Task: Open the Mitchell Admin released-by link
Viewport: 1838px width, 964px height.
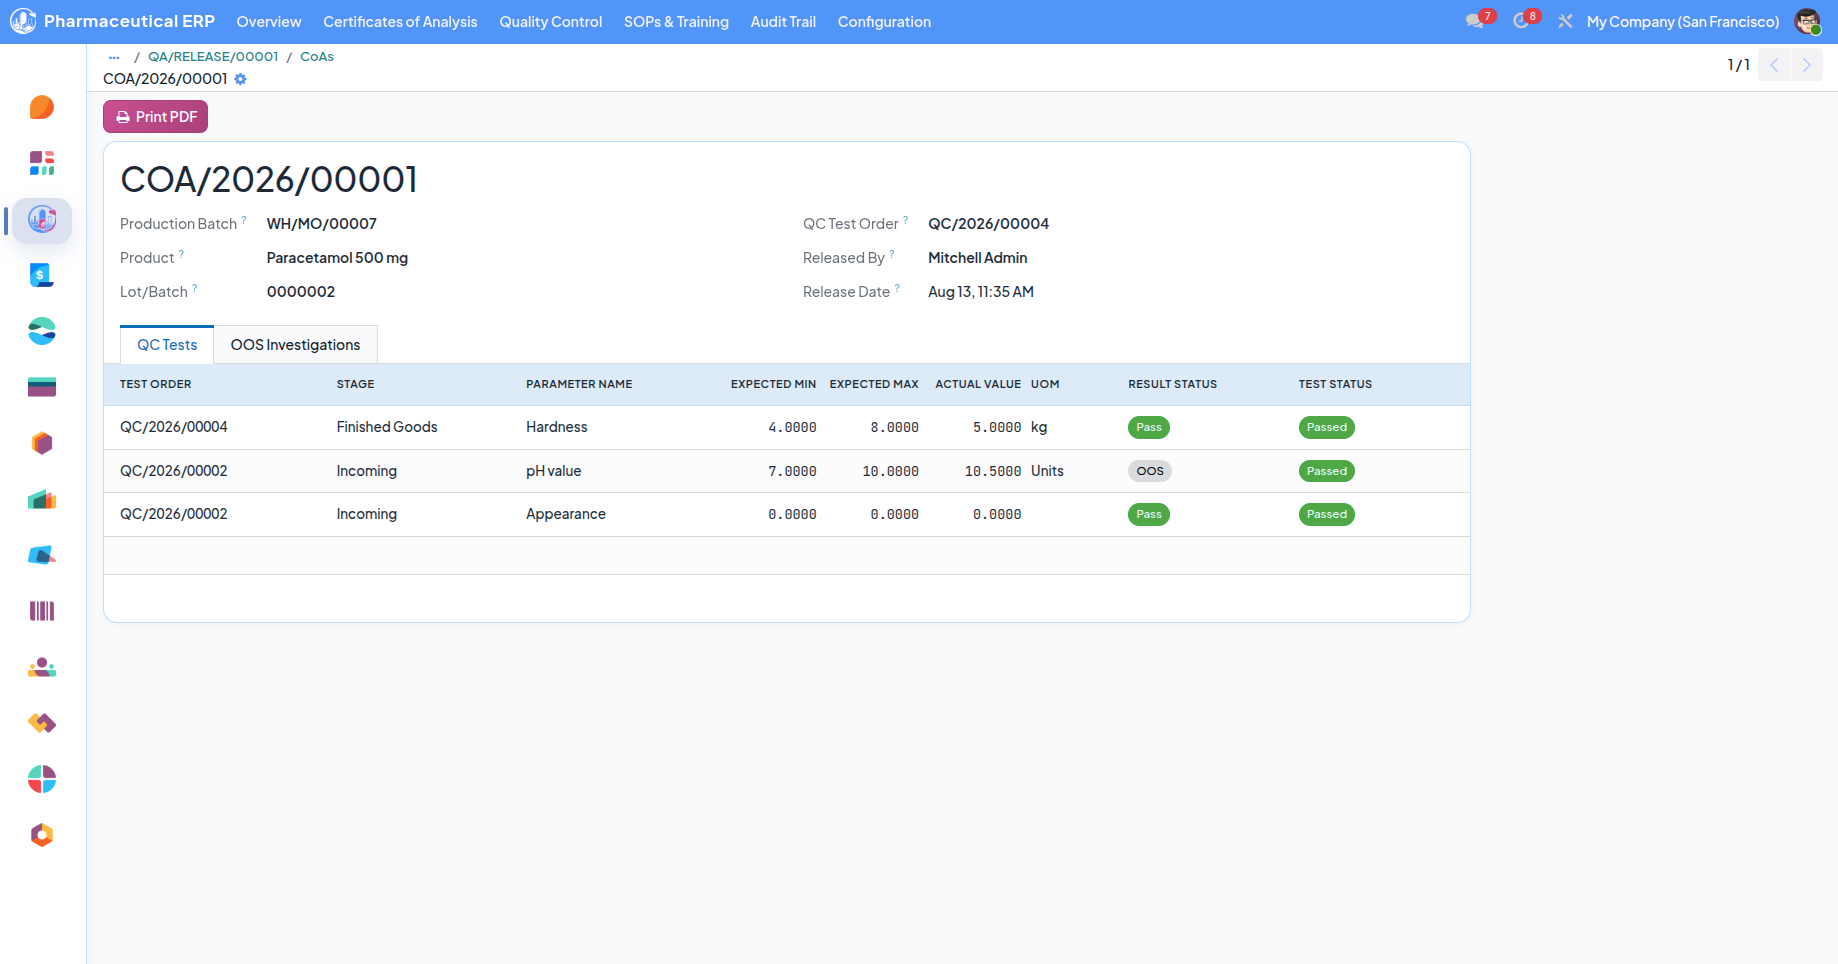Action: 977,258
